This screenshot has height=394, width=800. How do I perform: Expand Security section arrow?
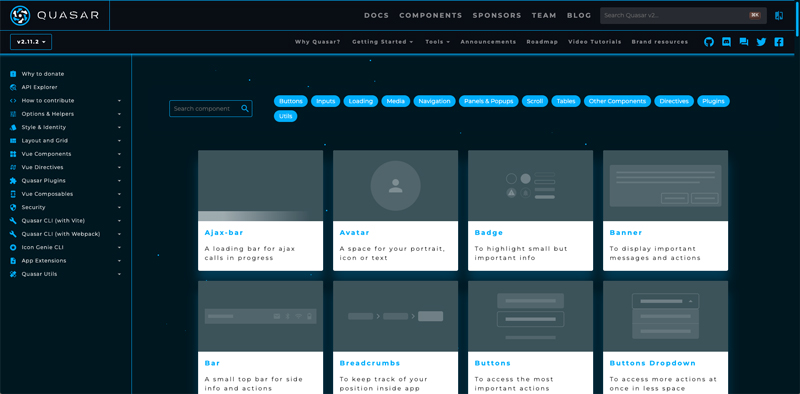point(119,207)
